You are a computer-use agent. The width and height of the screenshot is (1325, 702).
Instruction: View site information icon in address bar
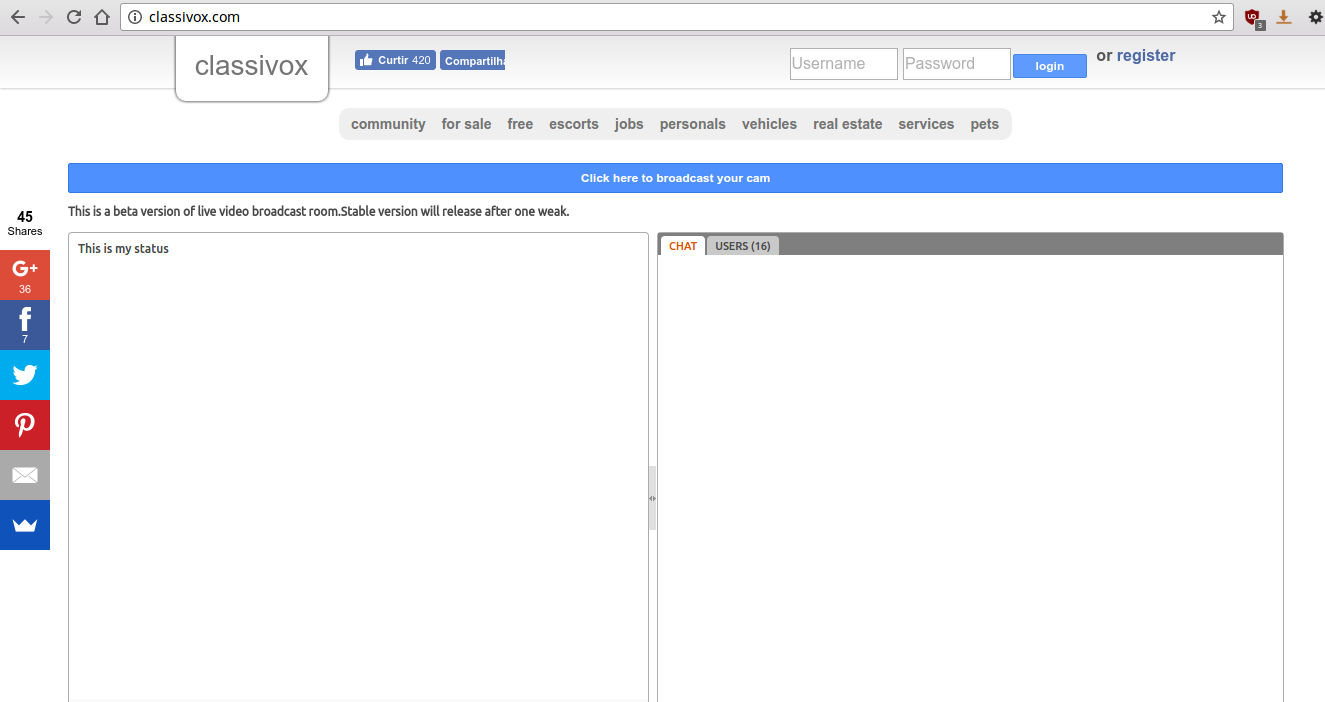coord(135,17)
